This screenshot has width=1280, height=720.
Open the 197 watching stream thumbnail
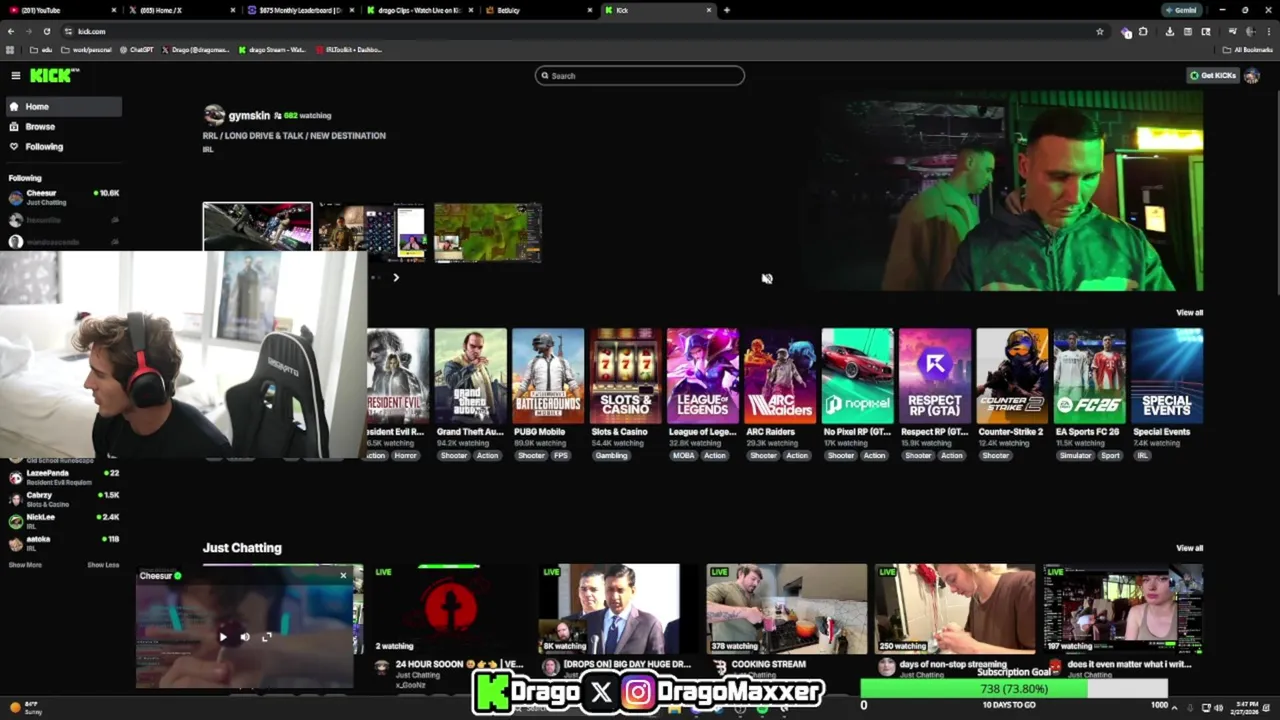(1123, 609)
